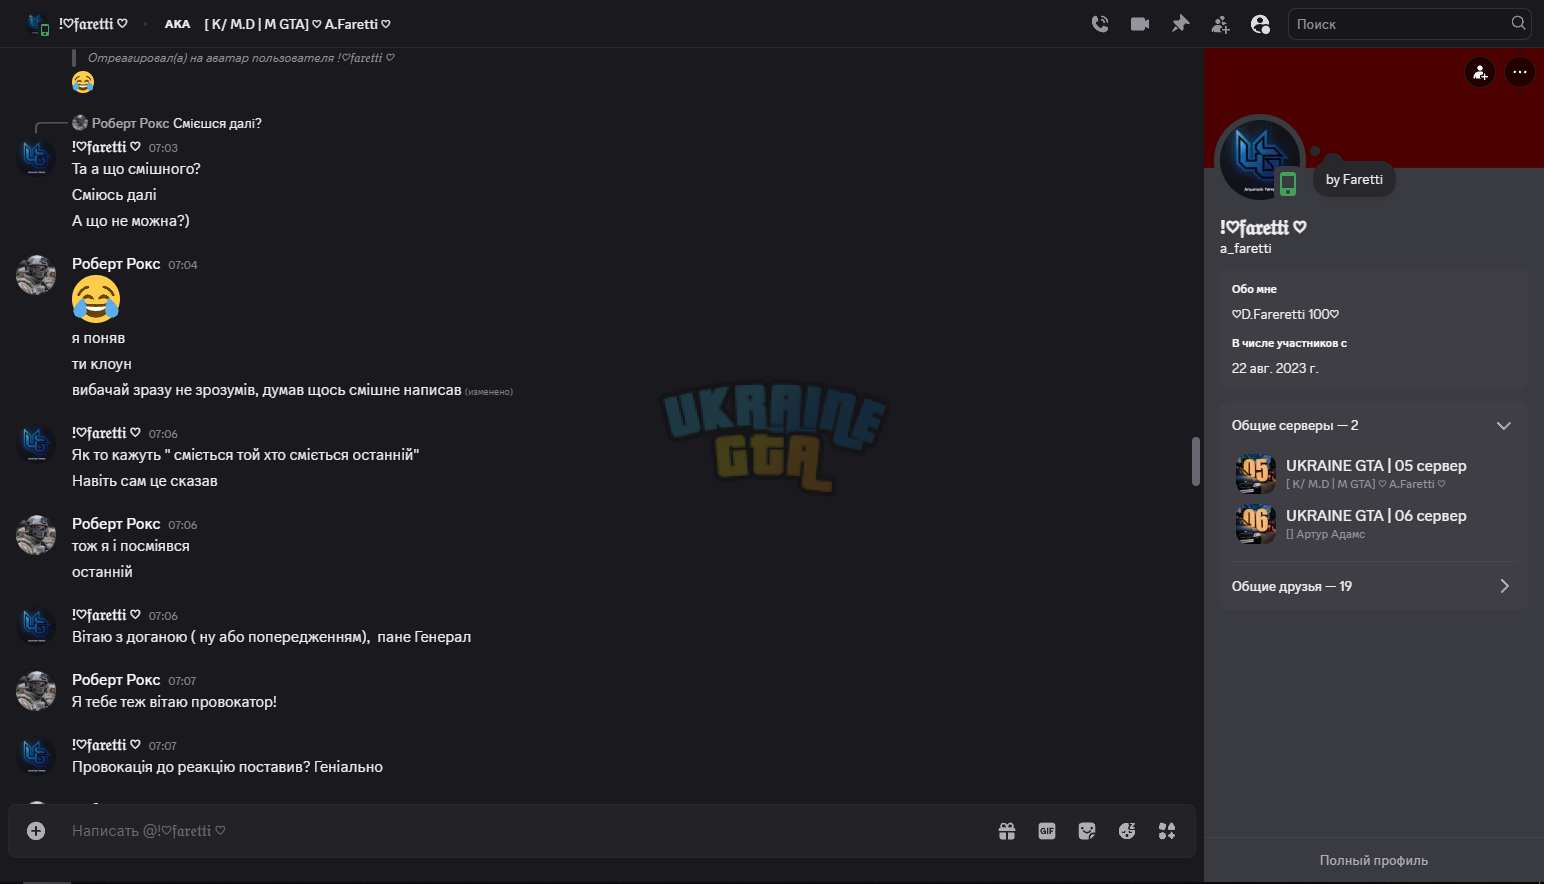Click message text Та а що смішного?
Image resolution: width=1544 pixels, height=884 pixels.
click(136, 169)
